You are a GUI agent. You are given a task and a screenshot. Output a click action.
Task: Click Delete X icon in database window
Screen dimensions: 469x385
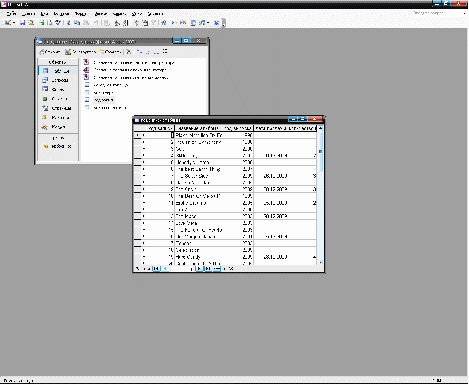[129, 52]
